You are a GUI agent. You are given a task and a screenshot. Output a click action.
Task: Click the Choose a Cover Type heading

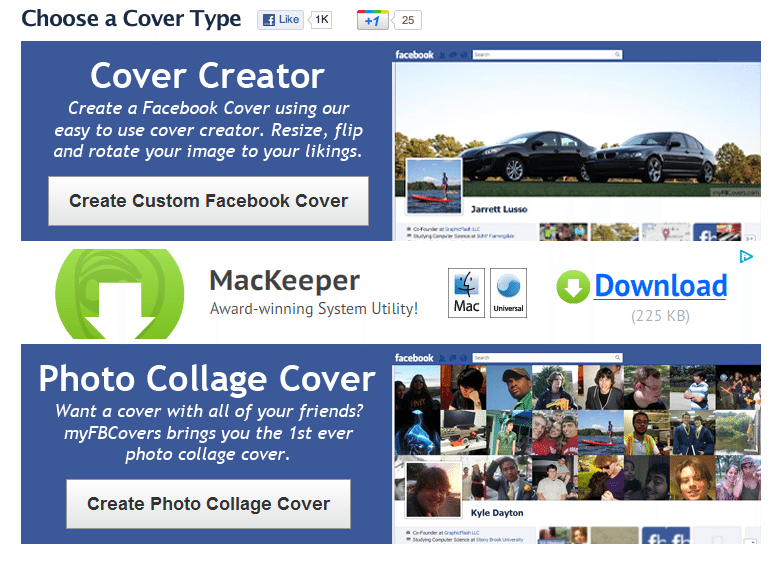coord(131,19)
